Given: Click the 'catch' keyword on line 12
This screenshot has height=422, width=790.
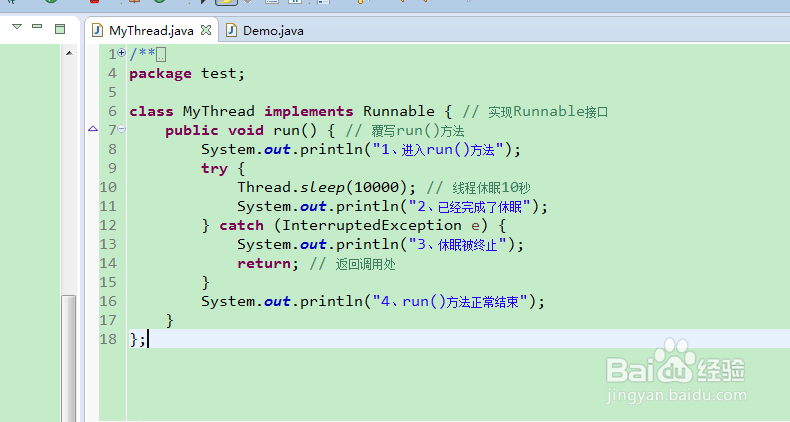Looking at the screenshot, I should click(x=241, y=226).
